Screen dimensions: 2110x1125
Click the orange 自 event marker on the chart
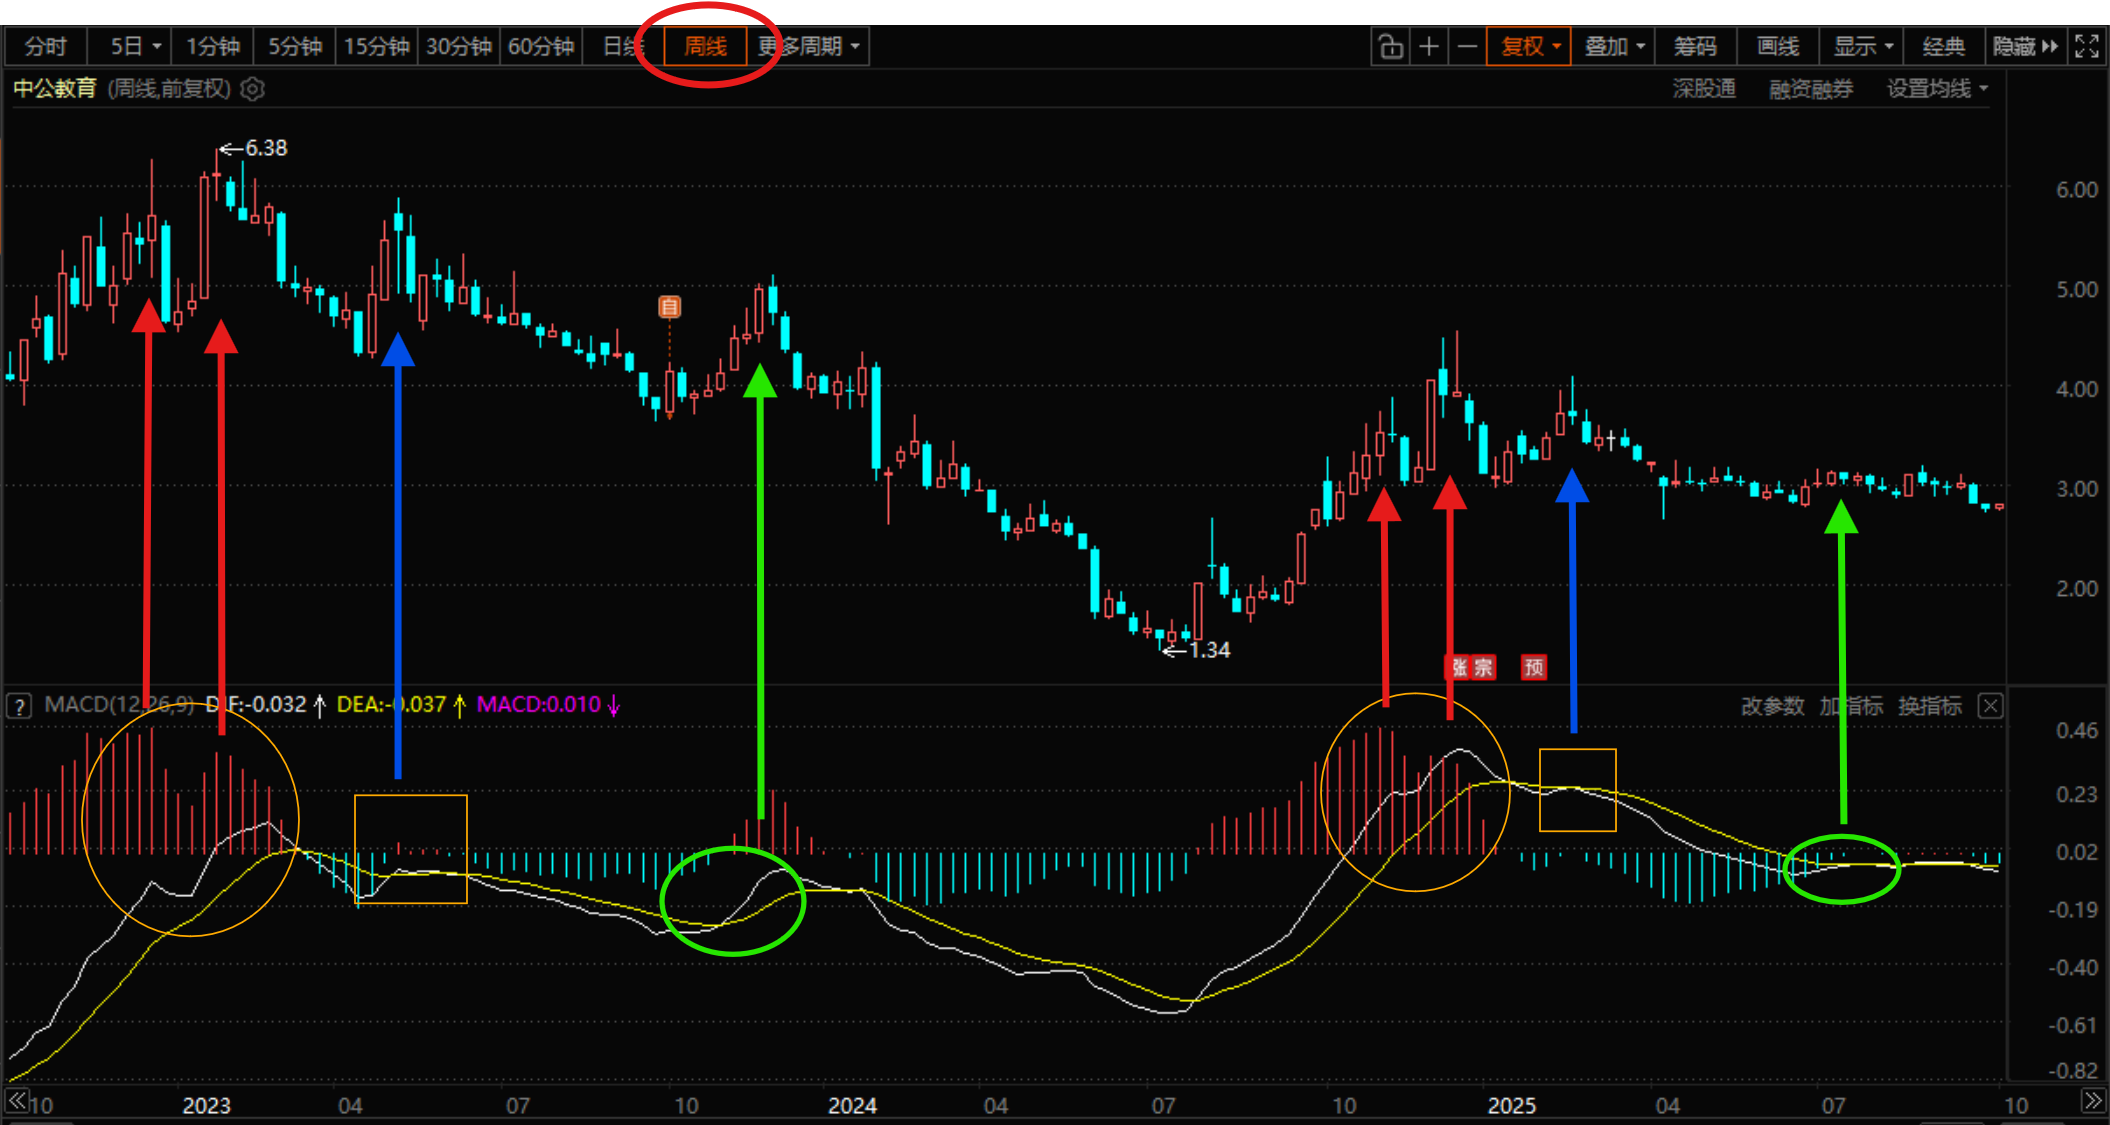(669, 307)
